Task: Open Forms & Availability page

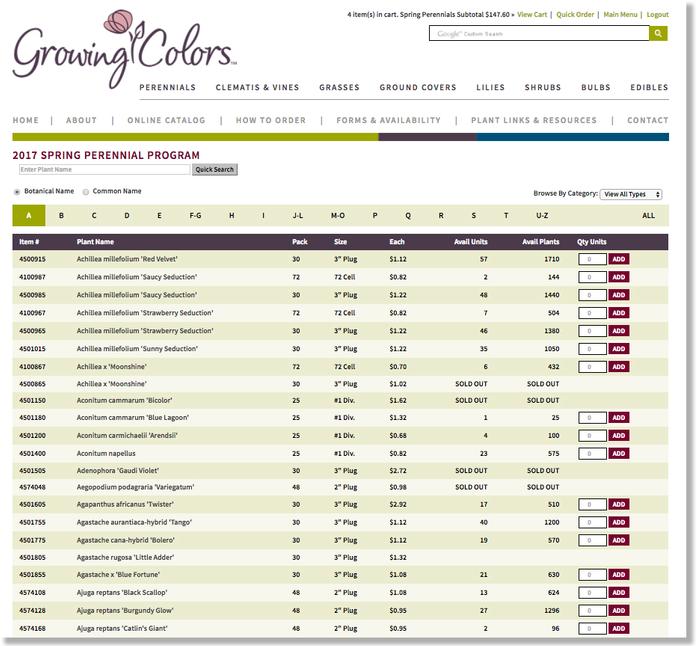Action: click(388, 120)
